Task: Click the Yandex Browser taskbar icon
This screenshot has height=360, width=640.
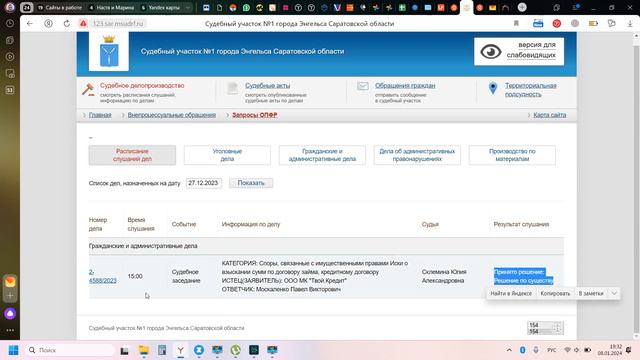Action: (x=180, y=350)
